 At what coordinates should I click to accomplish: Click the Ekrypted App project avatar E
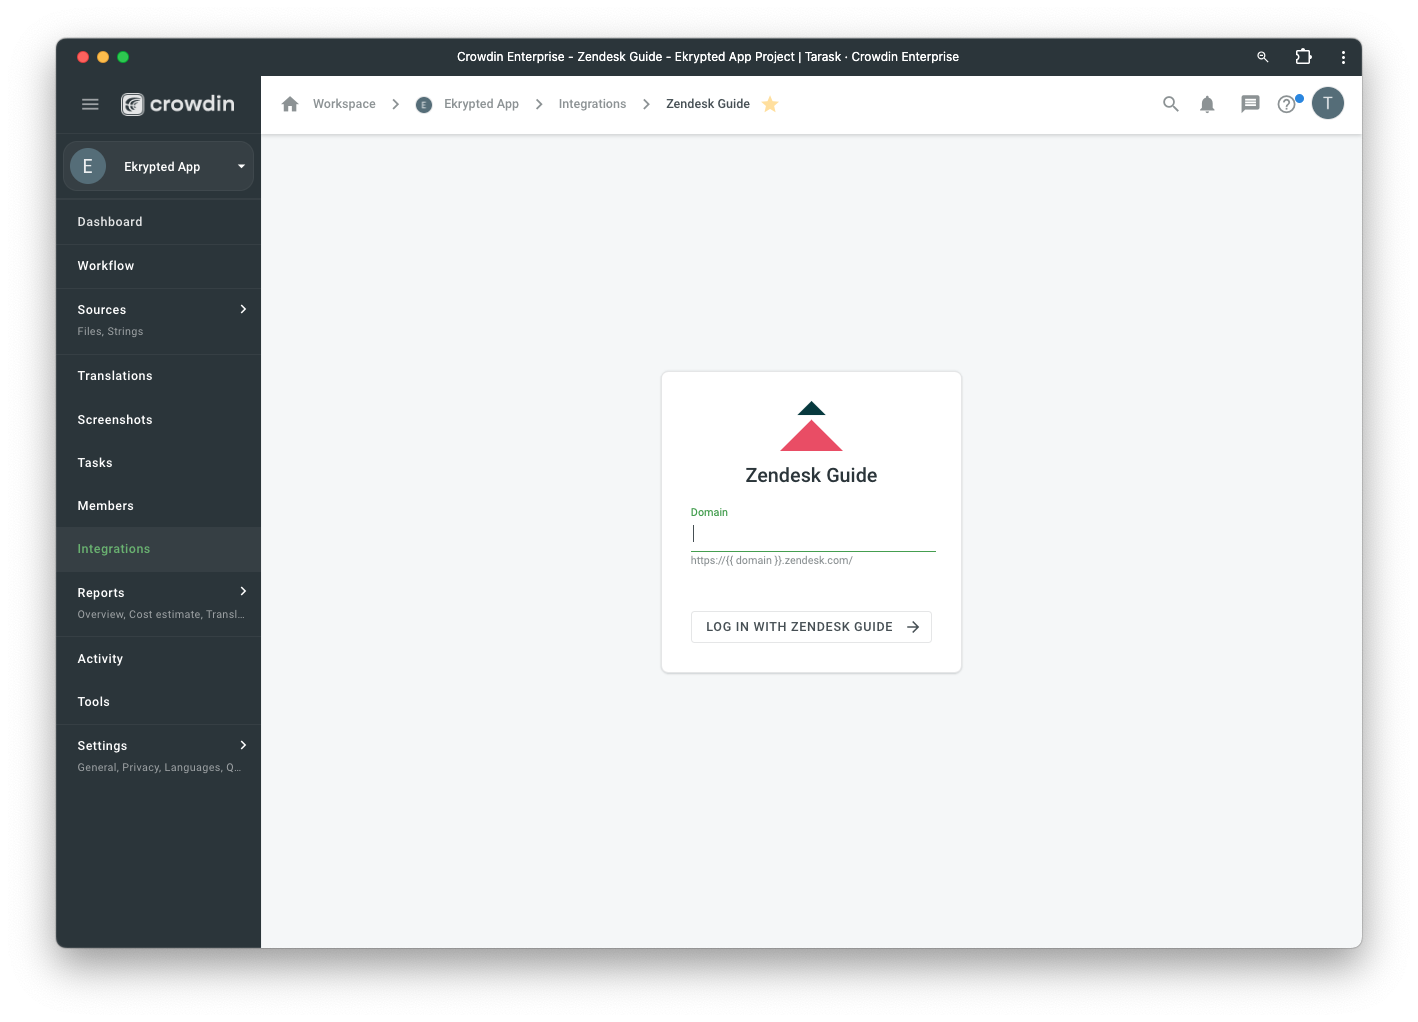point(88,166)
